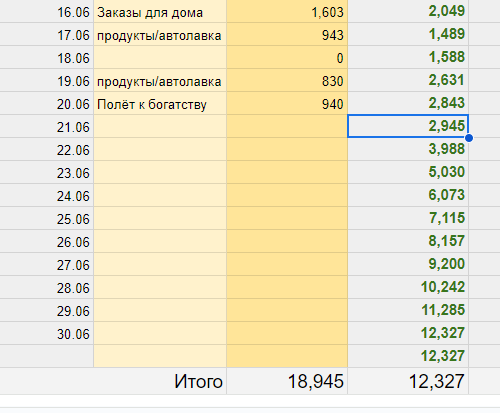Click the green value 8,157
Screen dimensions: 500x413
(408, 241)
